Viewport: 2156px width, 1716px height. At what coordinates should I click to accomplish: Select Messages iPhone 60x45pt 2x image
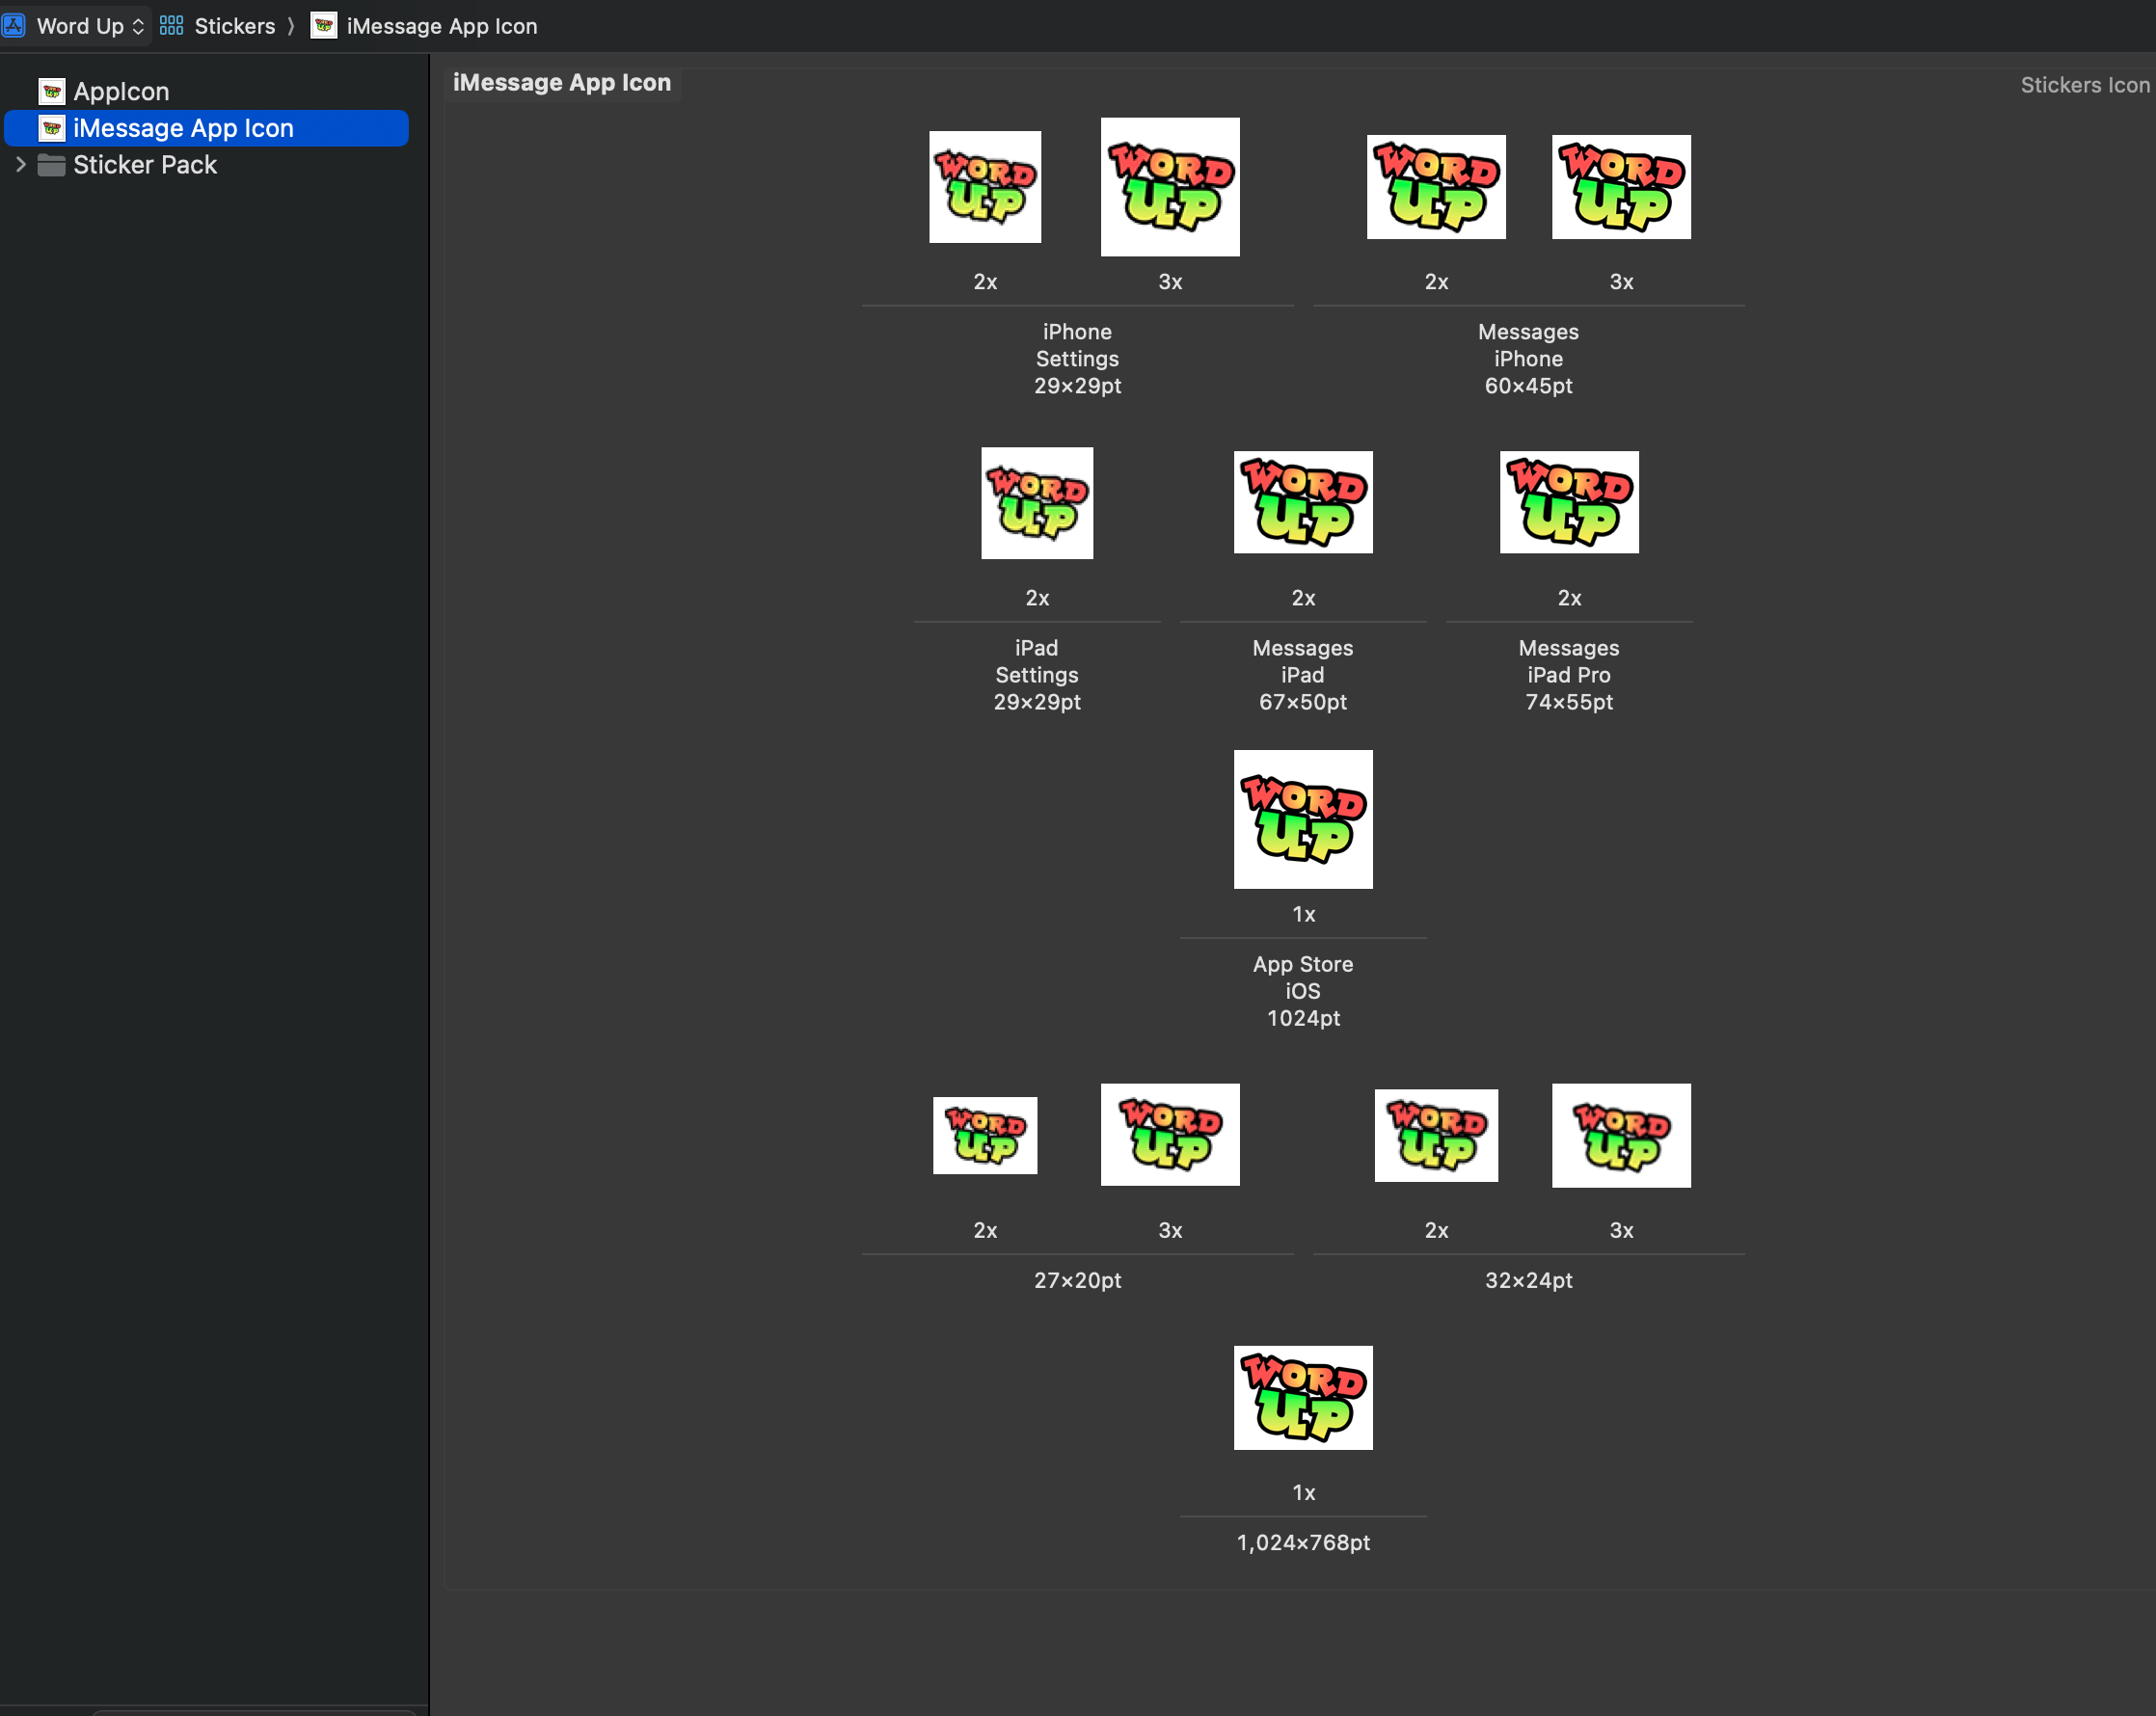point(1435,187)
